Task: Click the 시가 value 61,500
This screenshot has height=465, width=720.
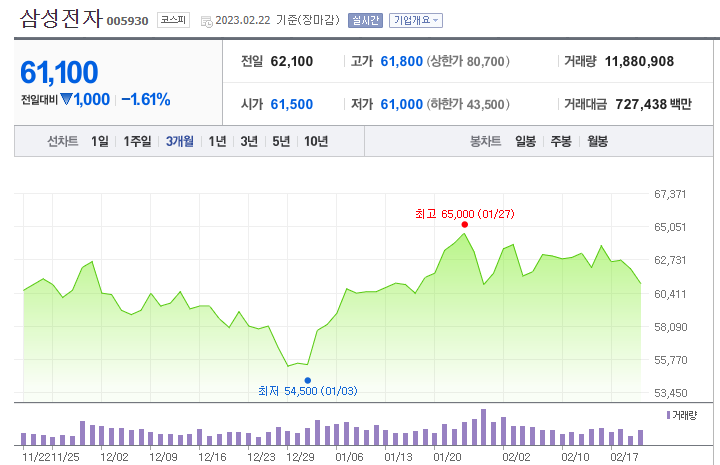Action: click(292, 104)
